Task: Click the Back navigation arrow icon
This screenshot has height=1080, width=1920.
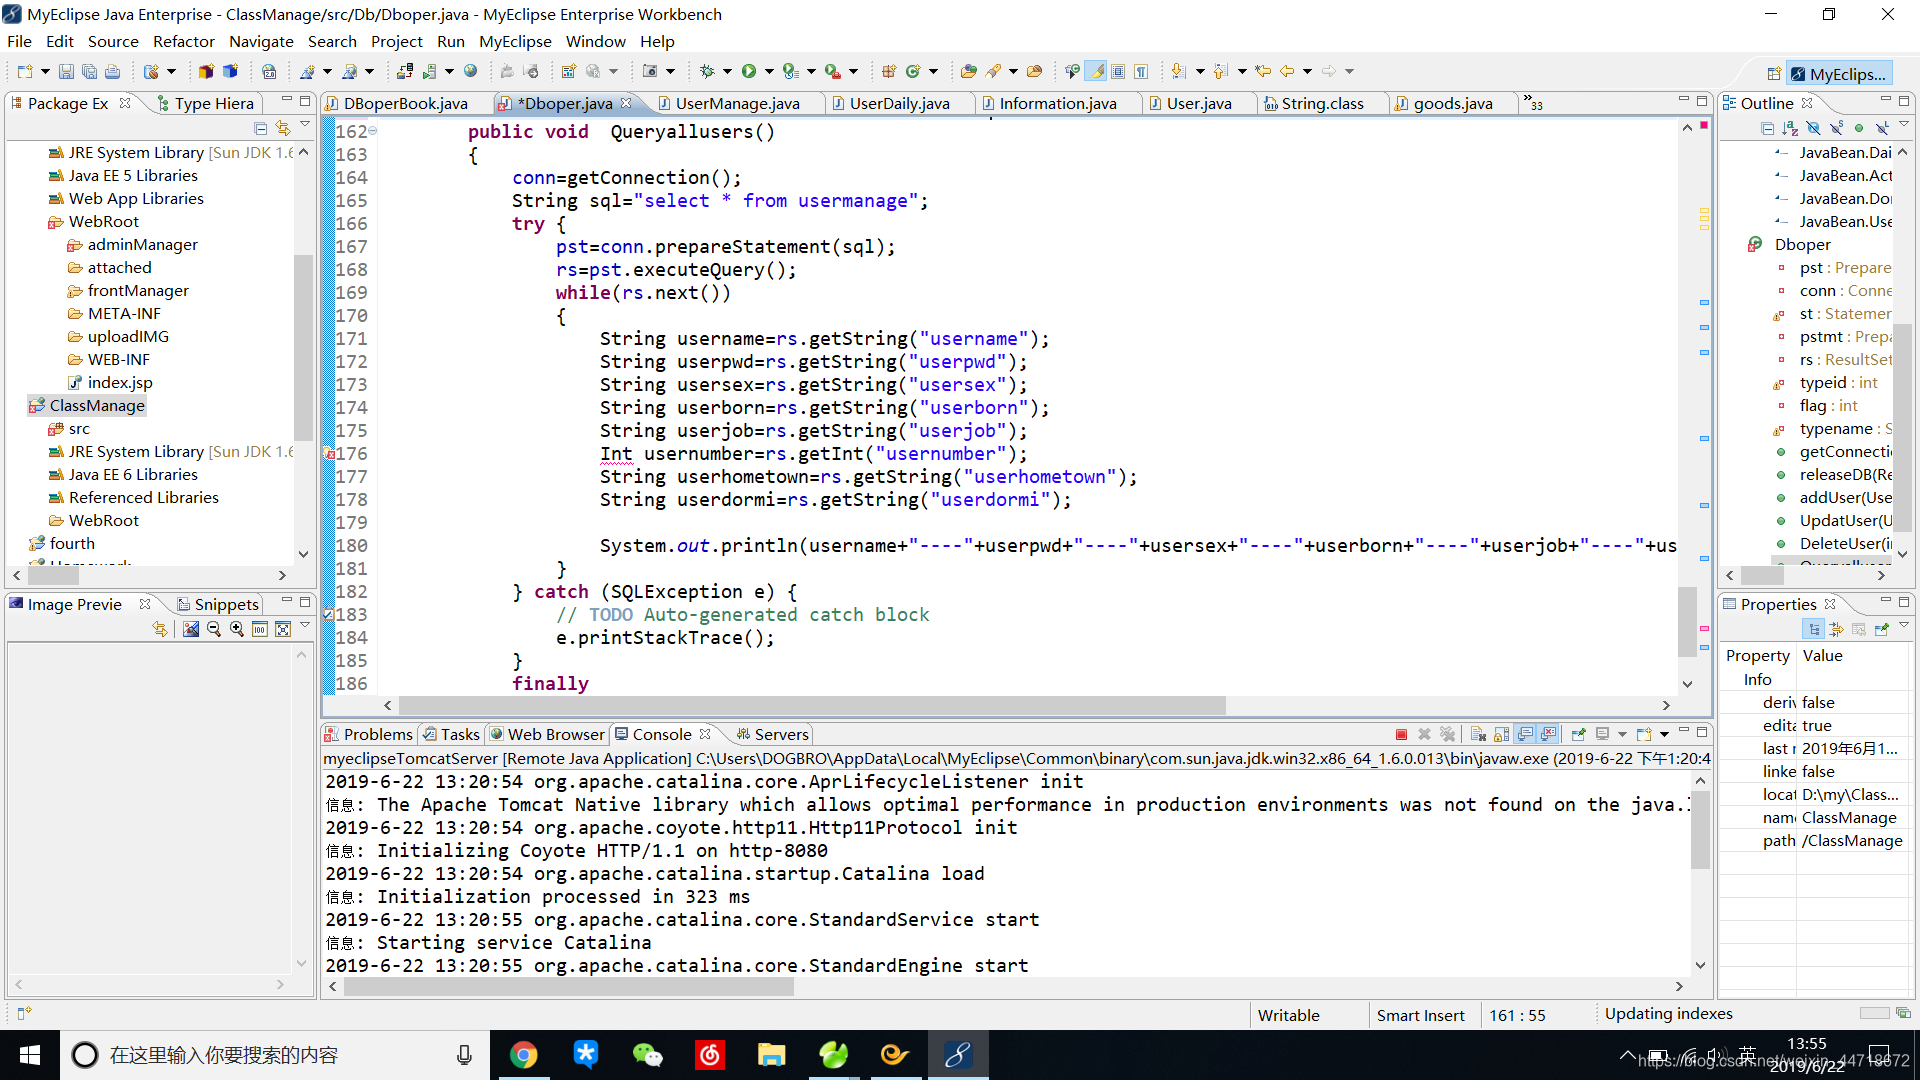Action: 1287,71
